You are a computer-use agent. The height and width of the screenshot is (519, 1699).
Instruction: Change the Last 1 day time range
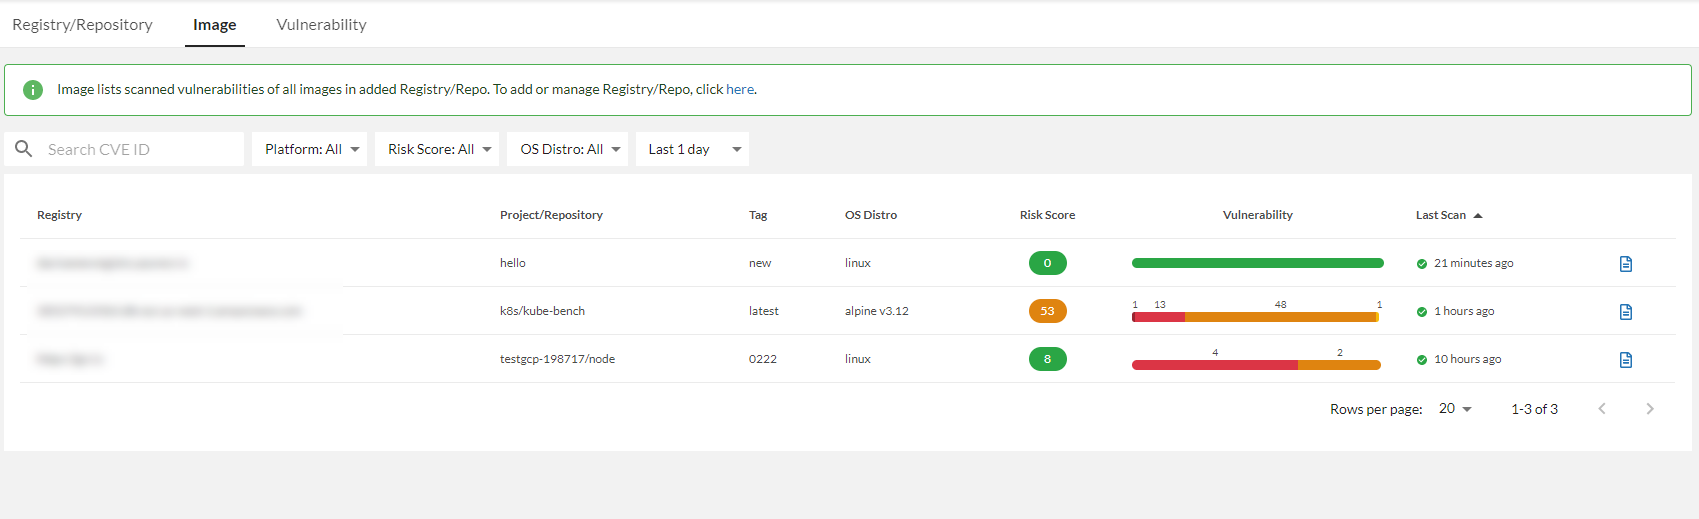(692, 149)
